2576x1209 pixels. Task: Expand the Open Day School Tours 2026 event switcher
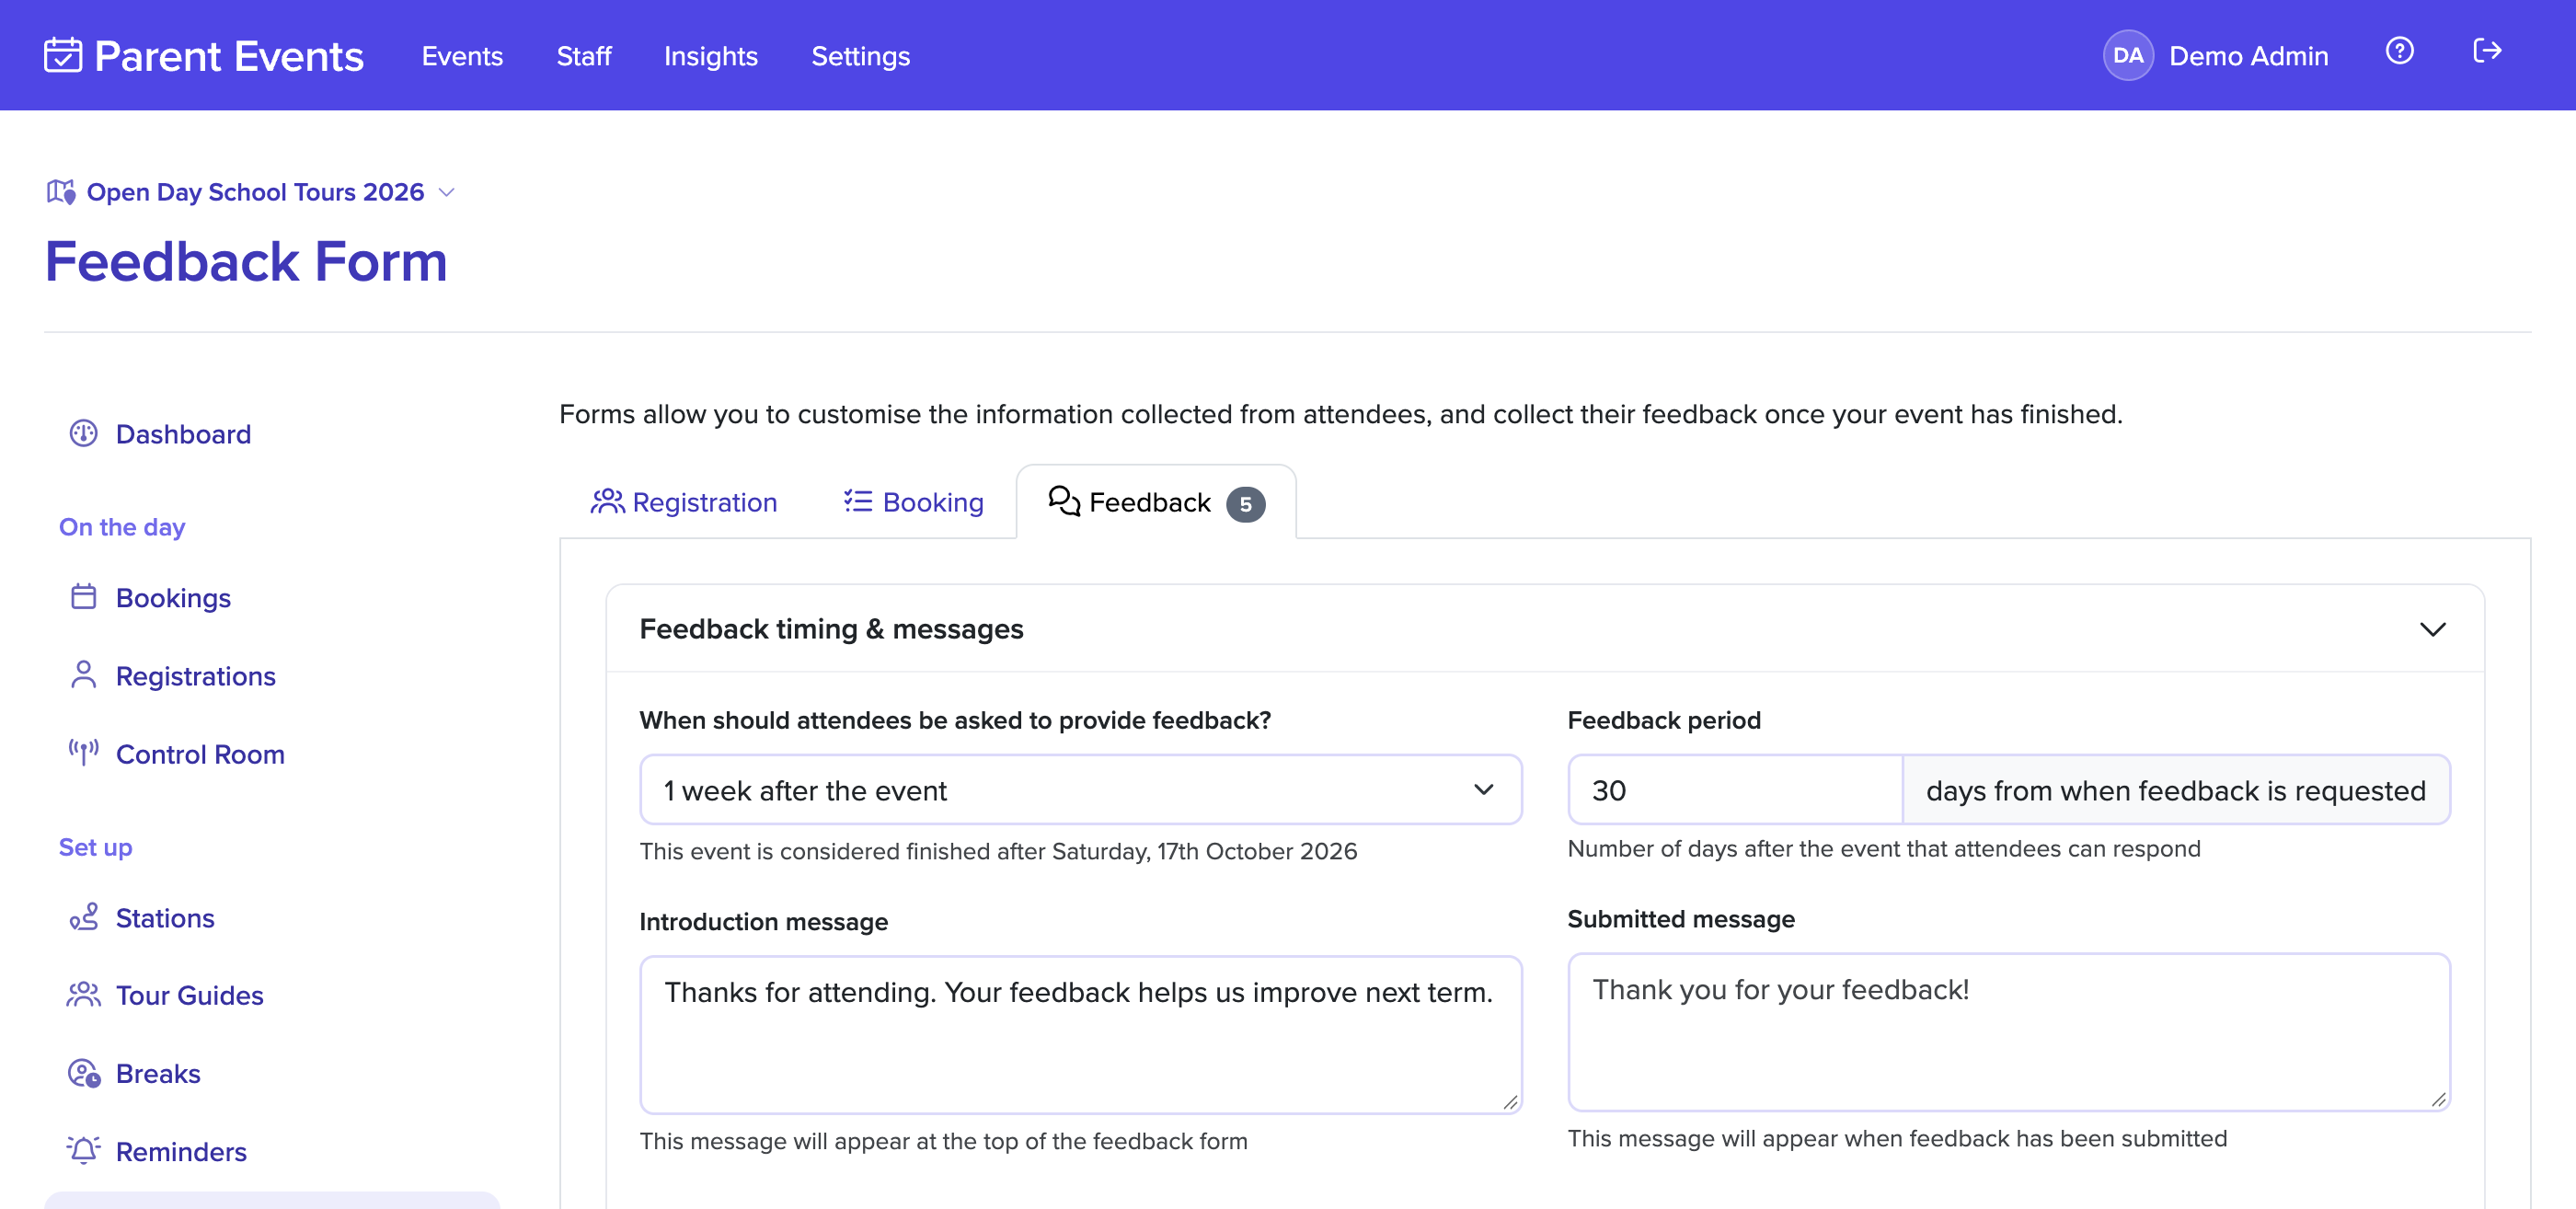[x=251, y=191]
